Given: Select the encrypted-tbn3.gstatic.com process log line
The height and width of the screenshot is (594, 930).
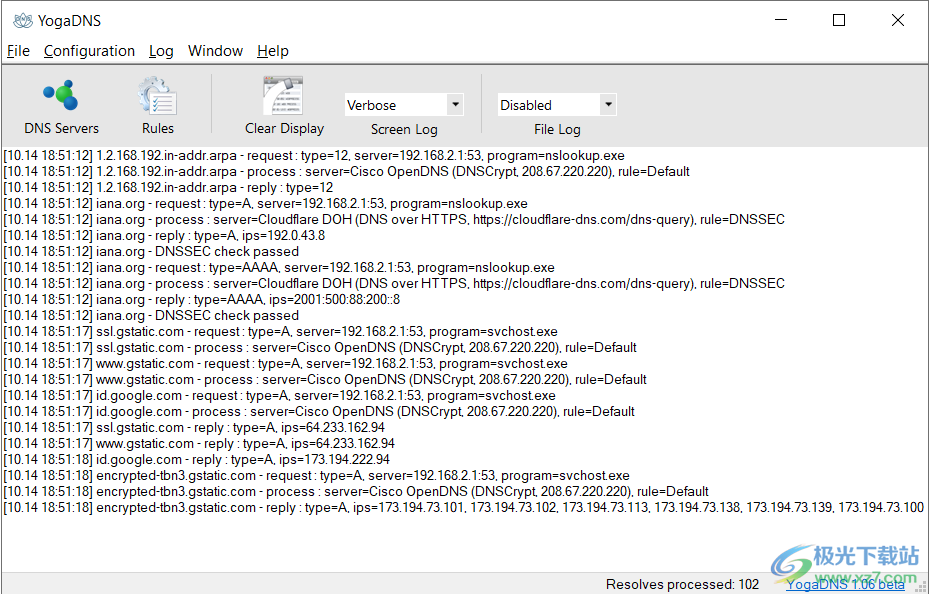Looking at the screenshot, I should tap(356, 492).
